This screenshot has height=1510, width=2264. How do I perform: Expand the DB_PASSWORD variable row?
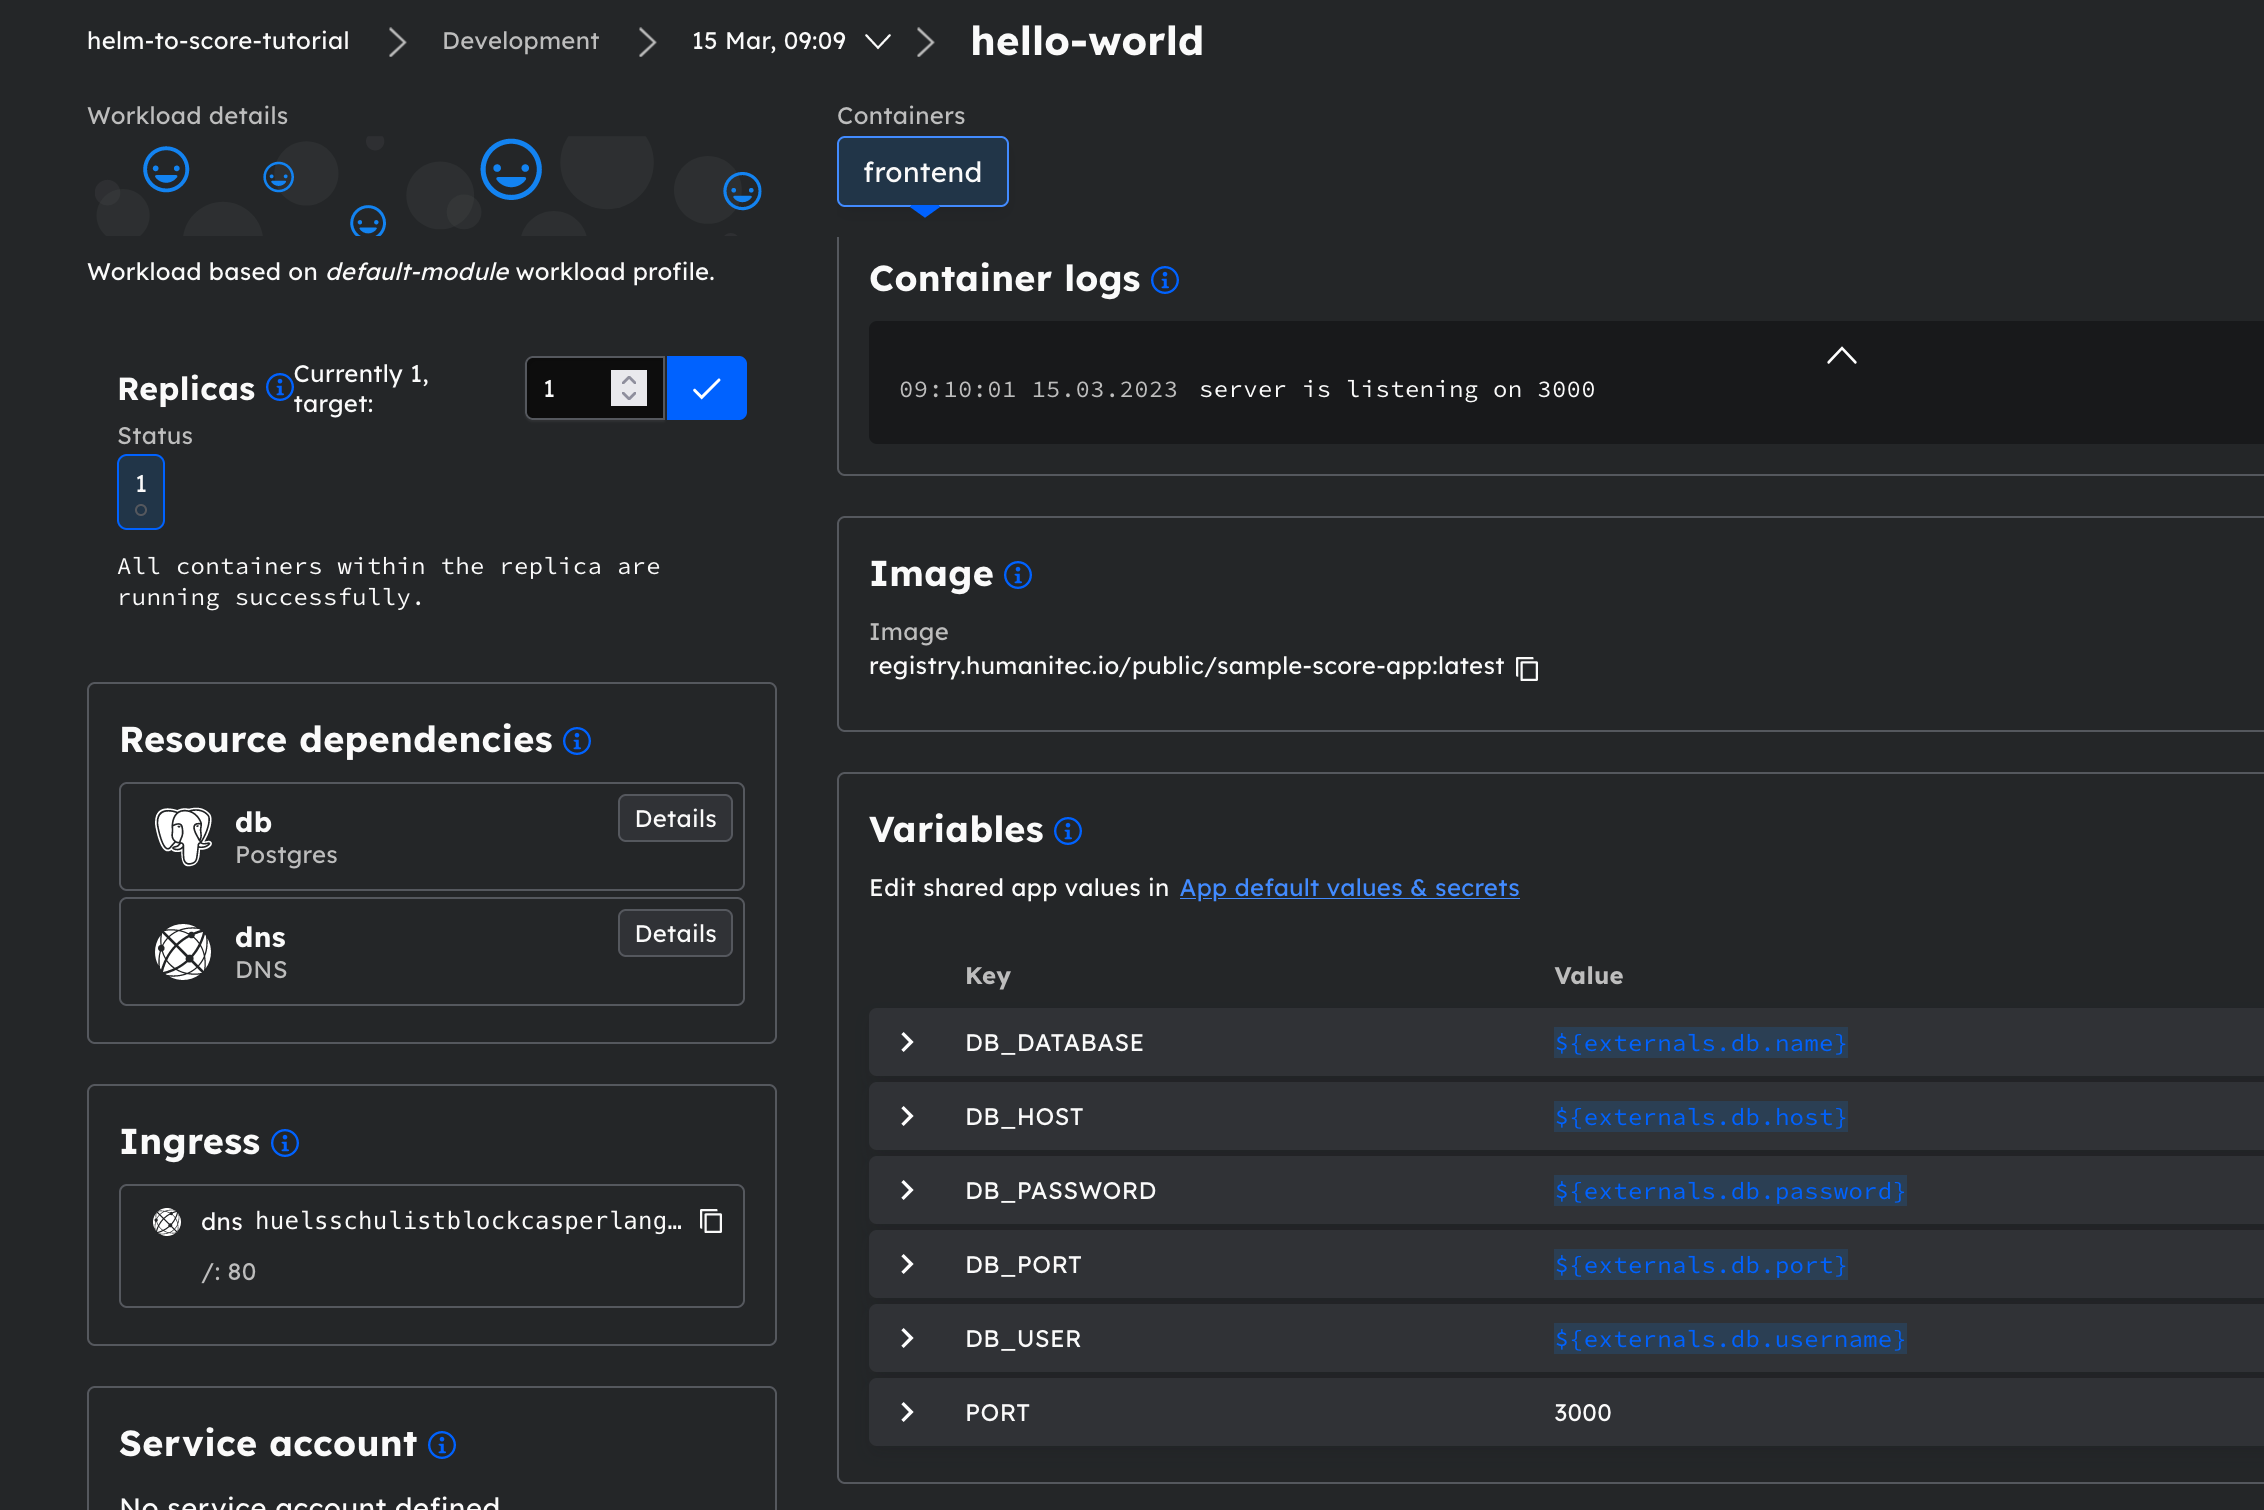click(x=907, y=1190)
